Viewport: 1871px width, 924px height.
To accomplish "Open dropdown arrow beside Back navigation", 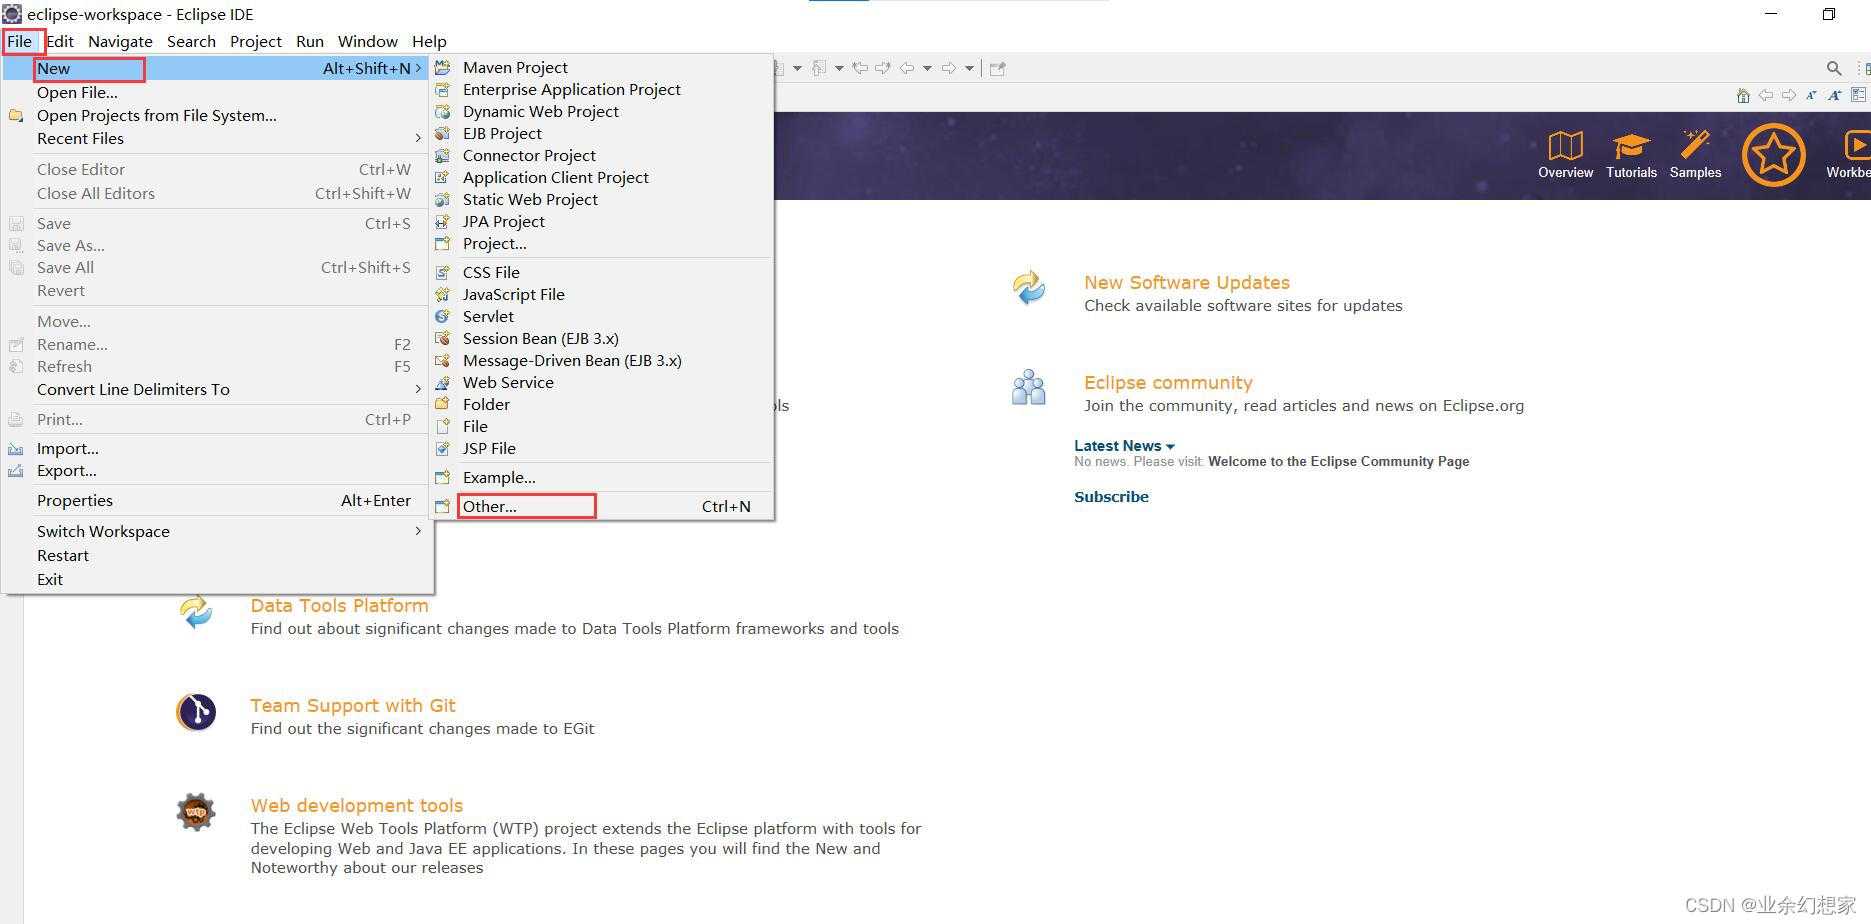I will tap(927, 68).
